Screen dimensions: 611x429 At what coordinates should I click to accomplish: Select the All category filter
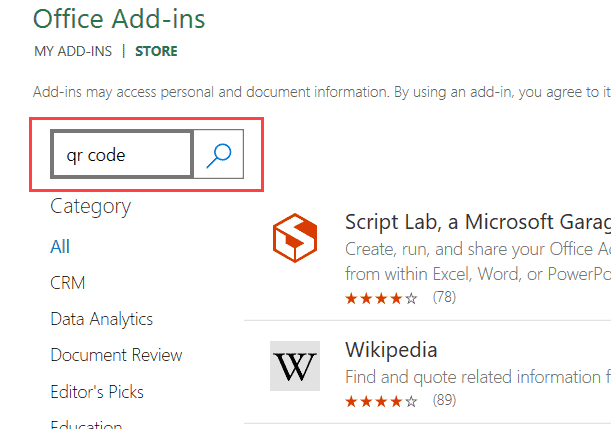point(60,247)
